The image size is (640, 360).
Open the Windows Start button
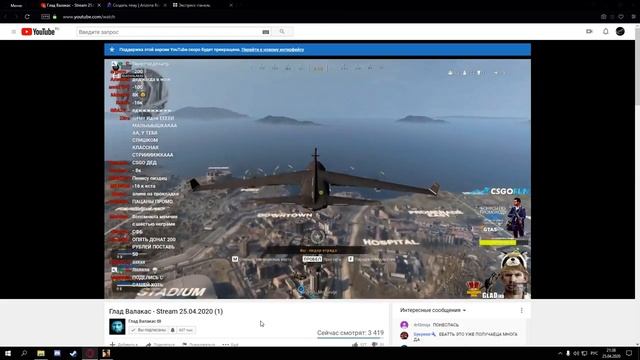tap(8, 353)
